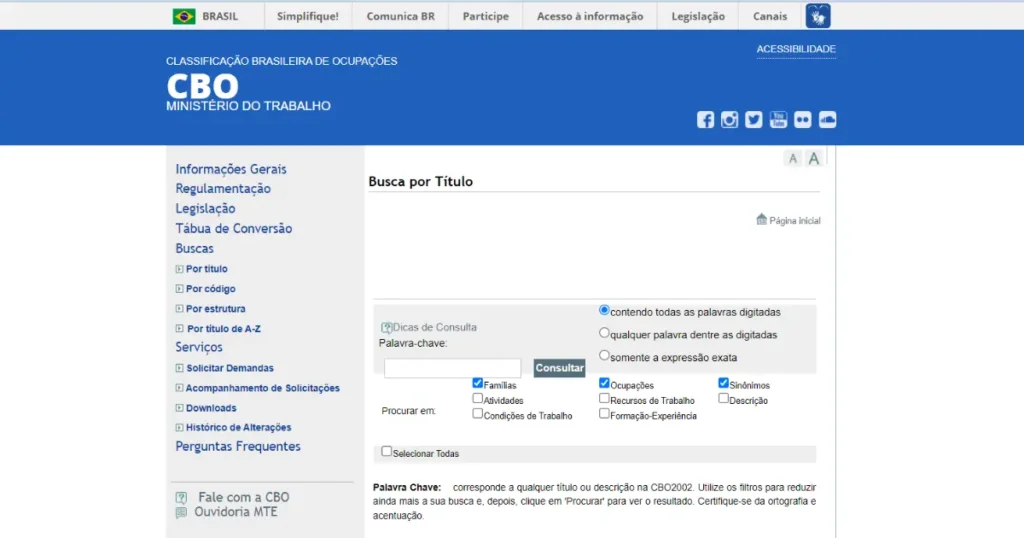Click the 'Ouvidoria MTE' text

(x=236, y=512)
